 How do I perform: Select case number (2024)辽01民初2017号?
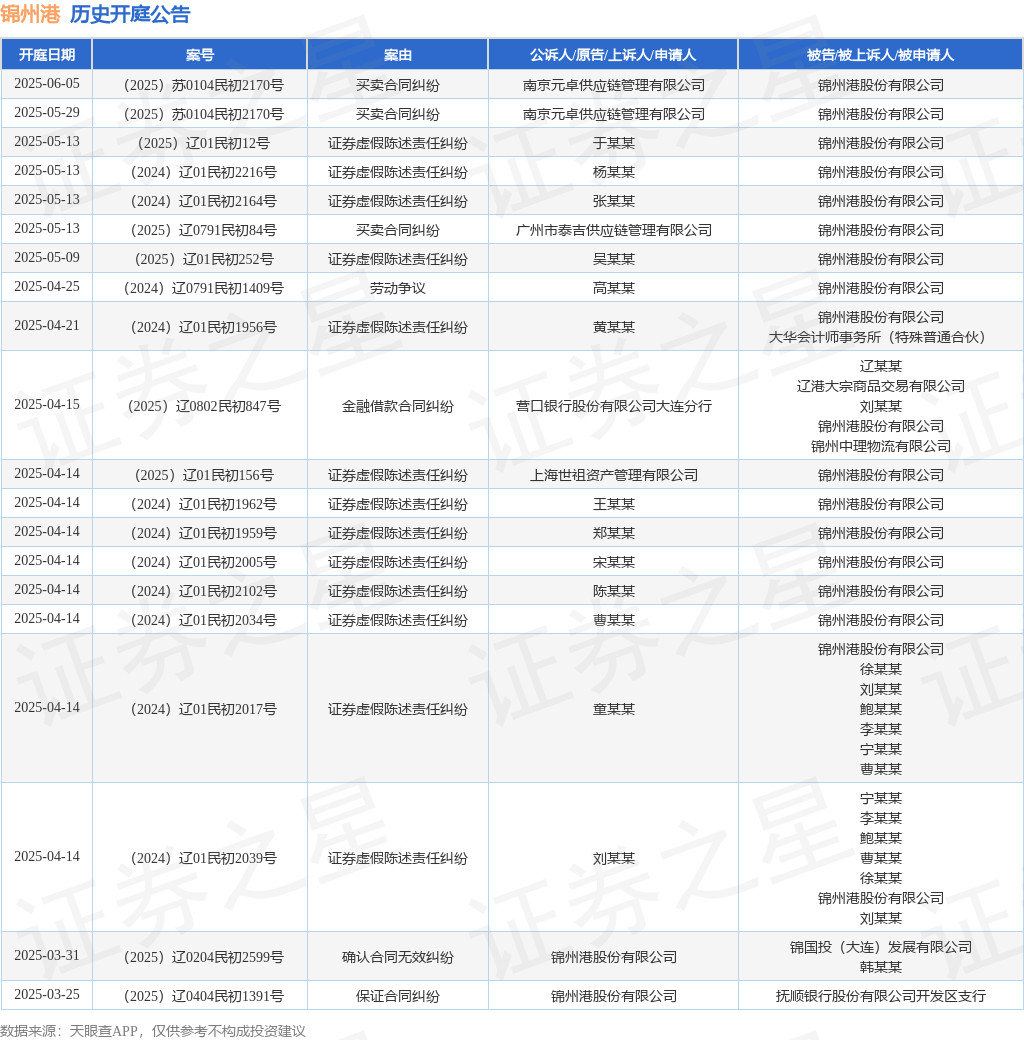(200, 709)
